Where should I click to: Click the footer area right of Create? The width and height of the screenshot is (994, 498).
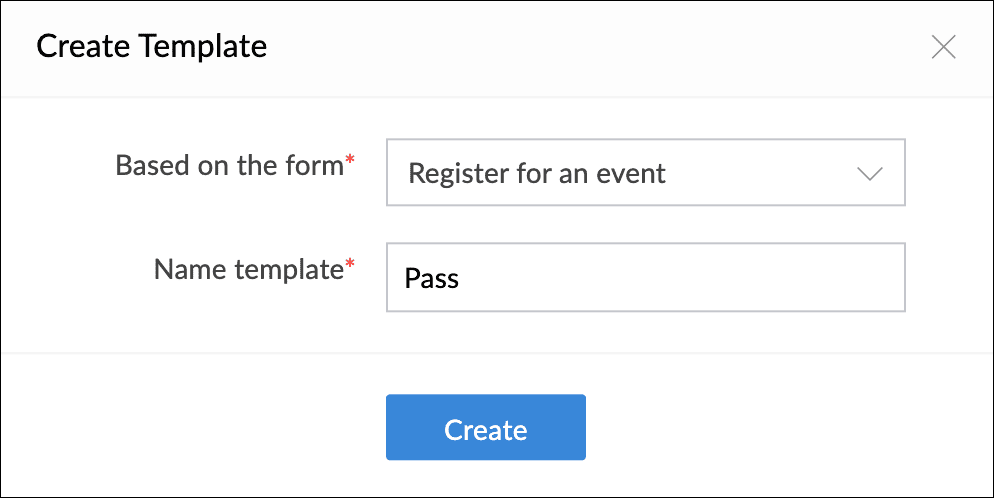780,428
